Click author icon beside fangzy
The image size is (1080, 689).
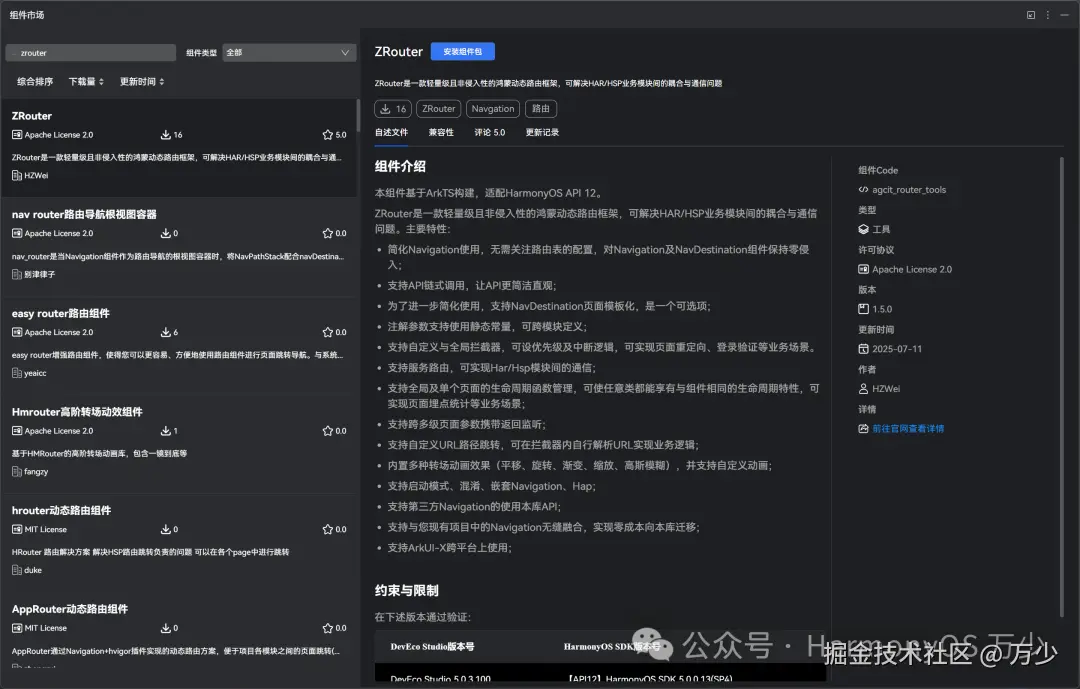click(17, 472)
